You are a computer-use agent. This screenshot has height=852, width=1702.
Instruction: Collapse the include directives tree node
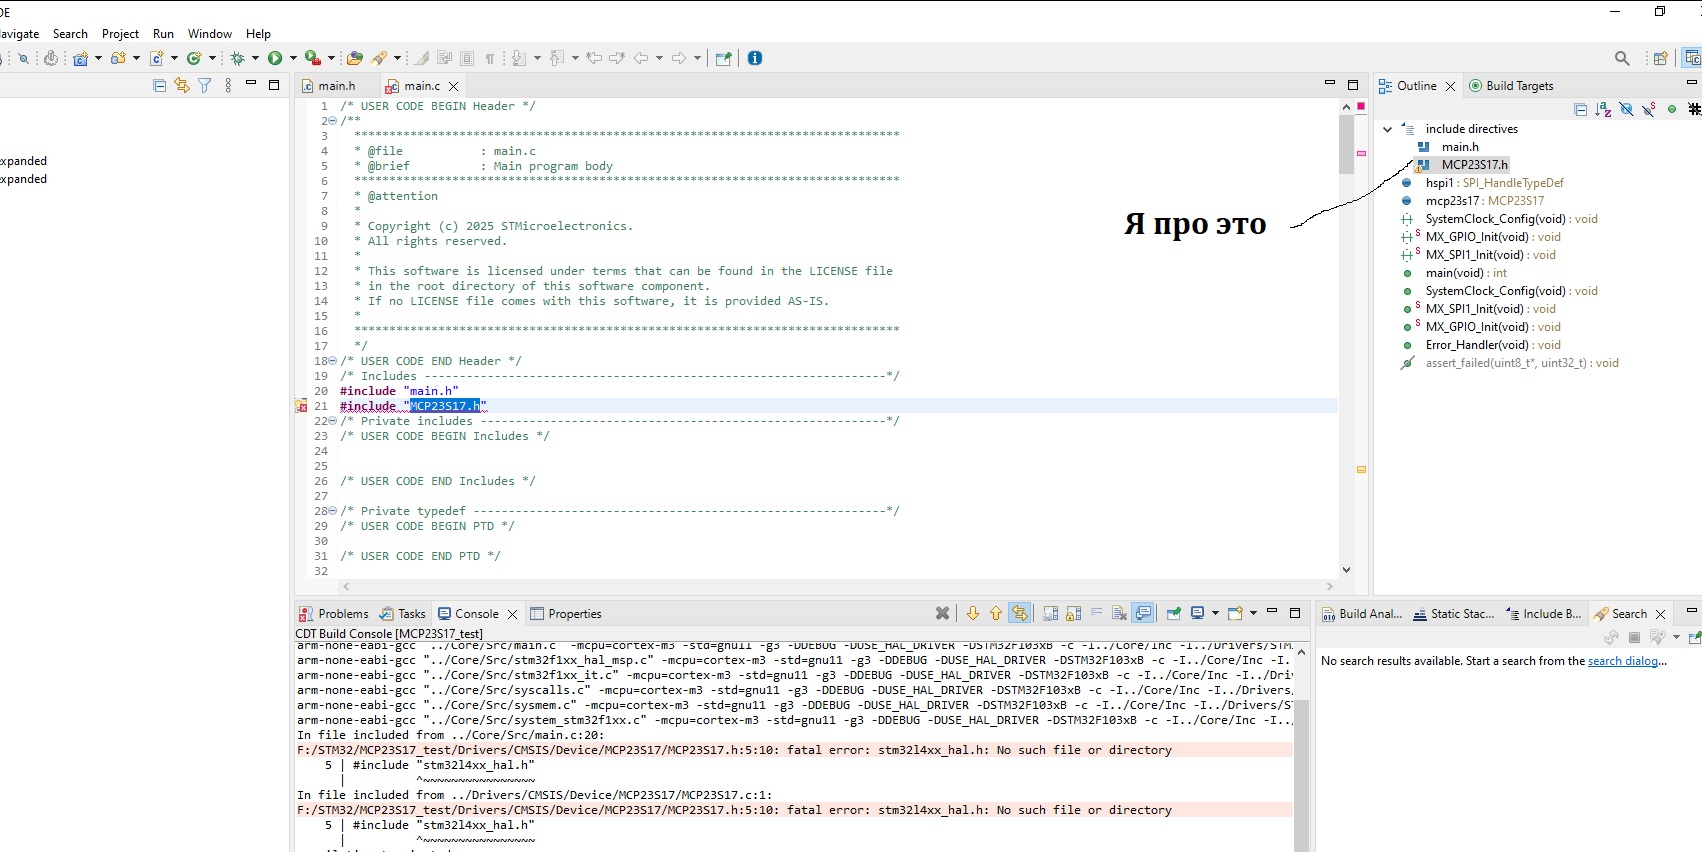[1387, 129]
